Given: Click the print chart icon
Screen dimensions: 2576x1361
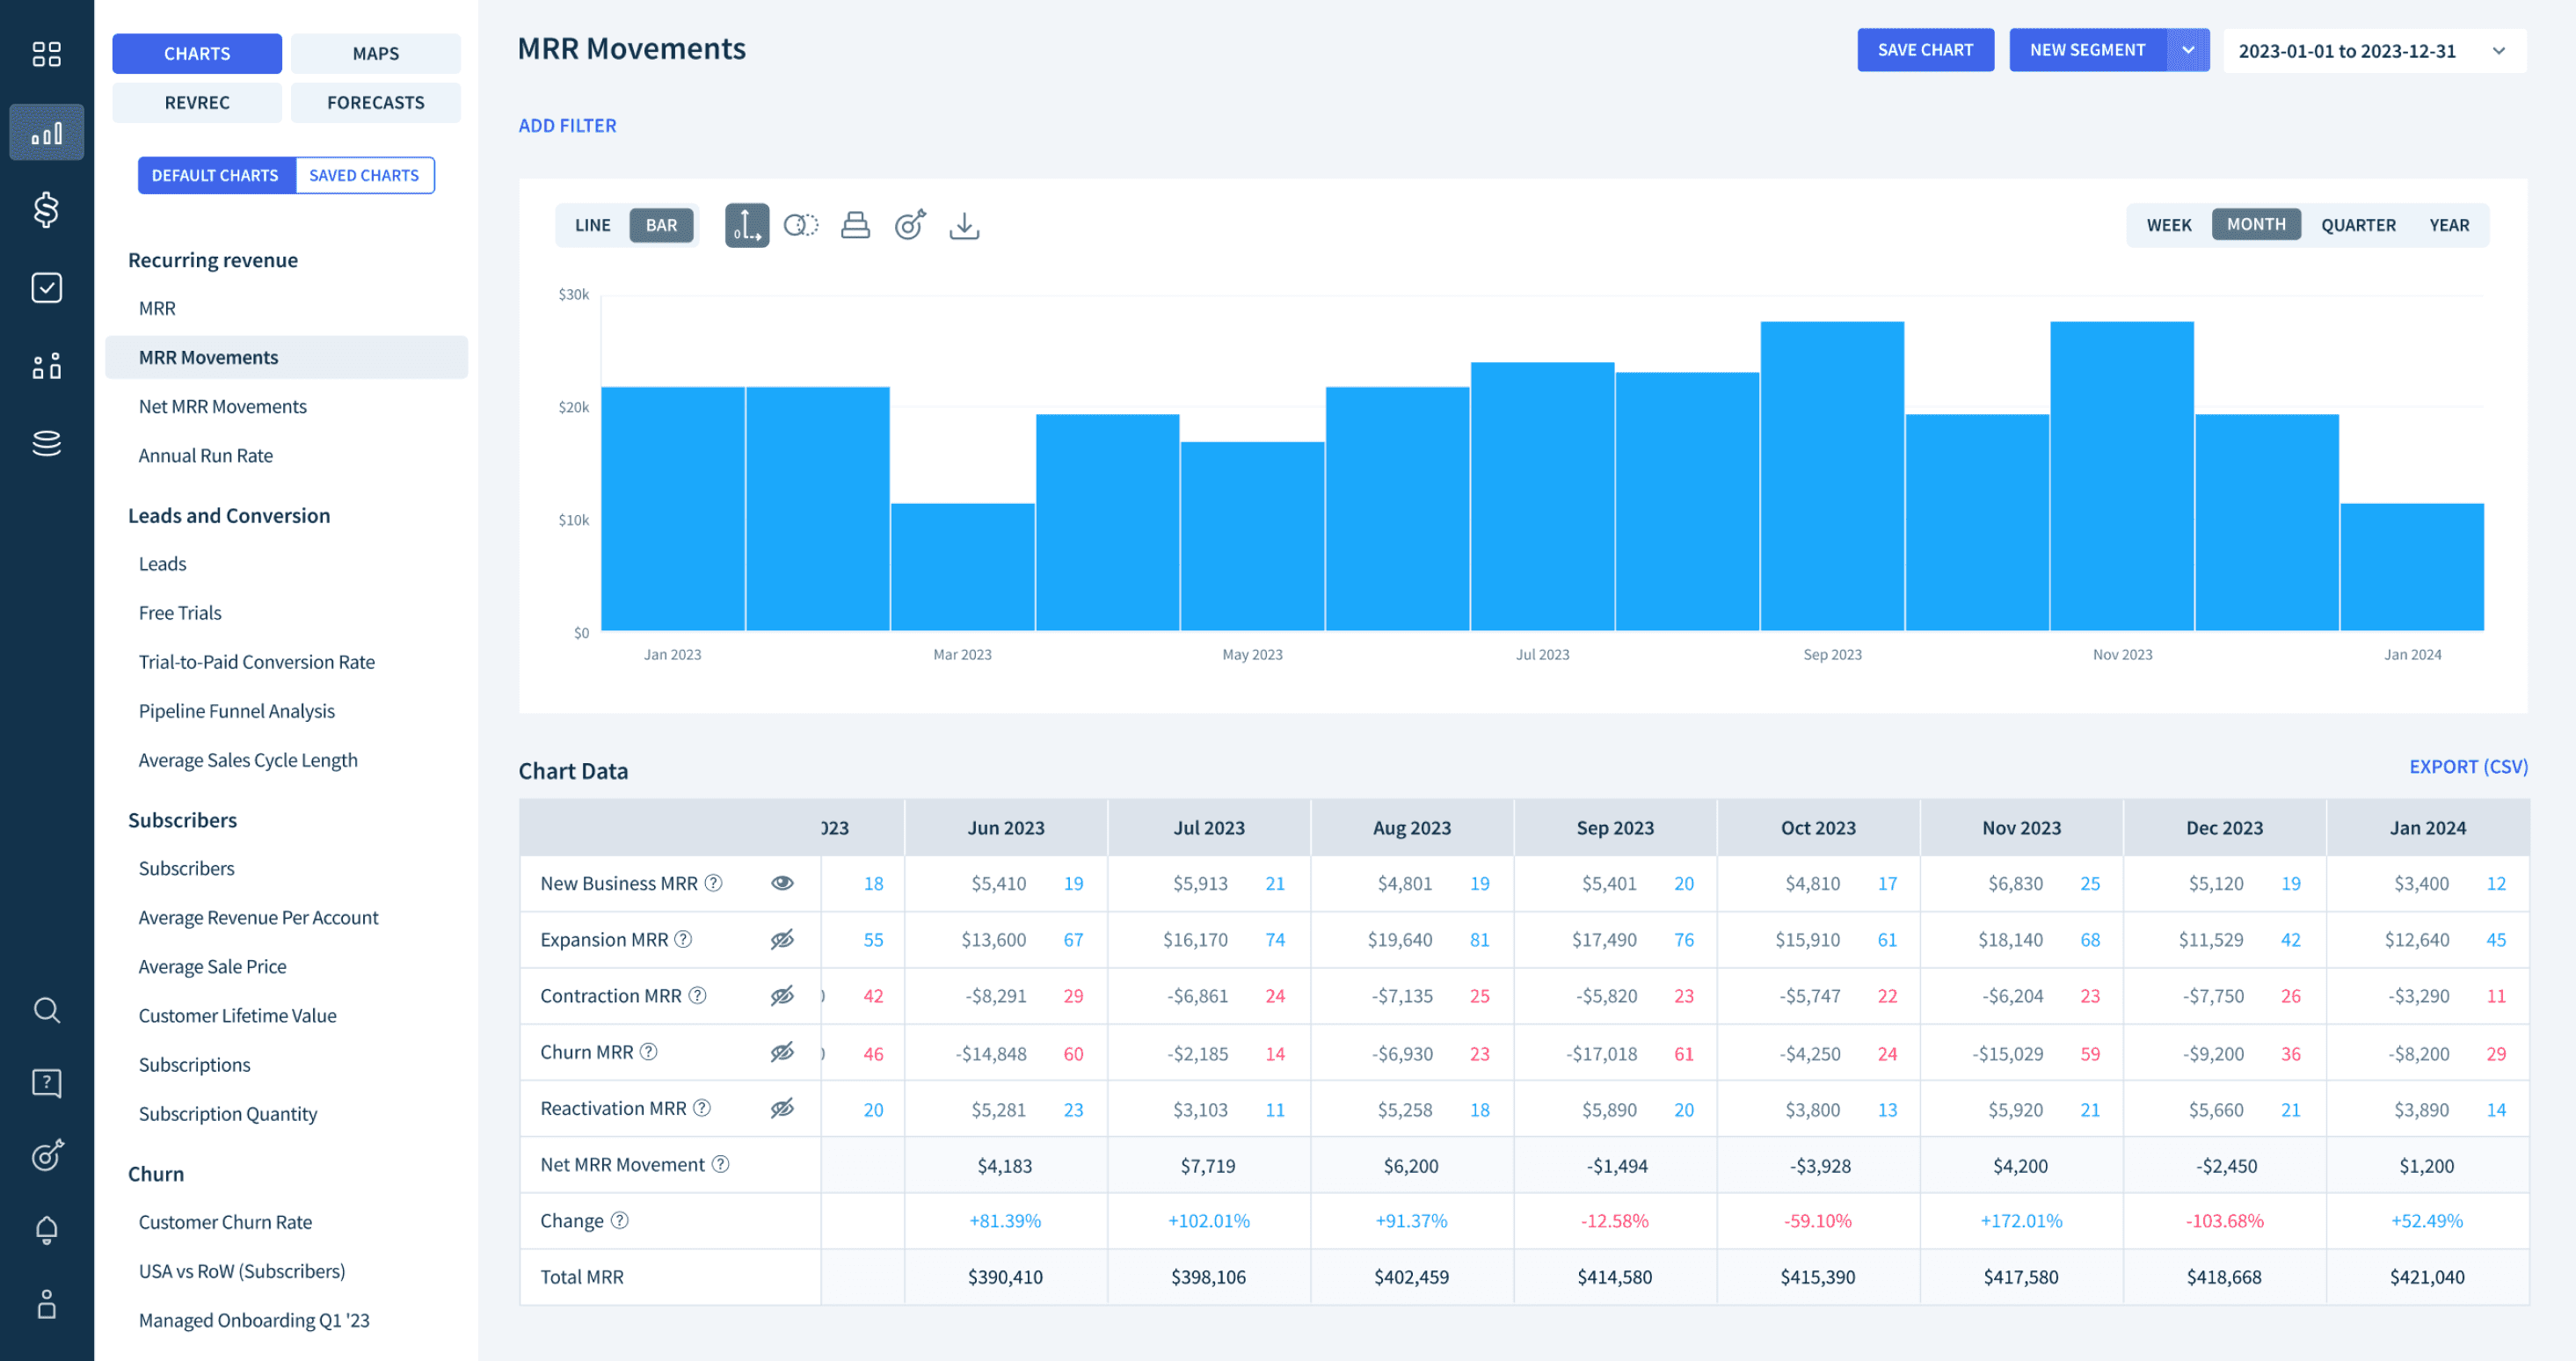Looking at the screenshot, I should (855, 225).
